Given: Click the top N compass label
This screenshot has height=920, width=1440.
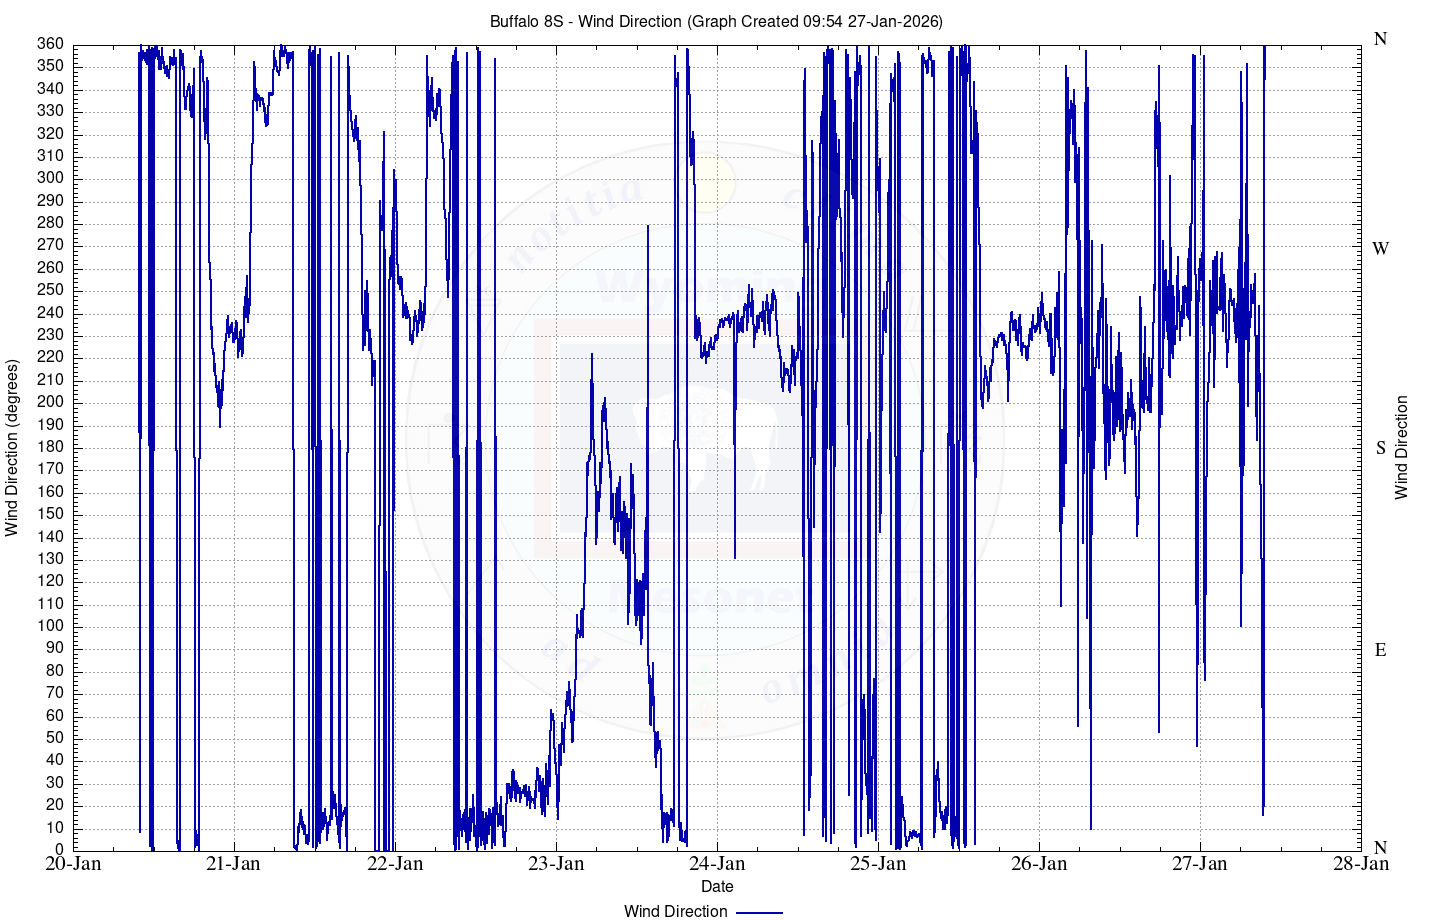Looking at the screenshot, I should point(1381,39).
